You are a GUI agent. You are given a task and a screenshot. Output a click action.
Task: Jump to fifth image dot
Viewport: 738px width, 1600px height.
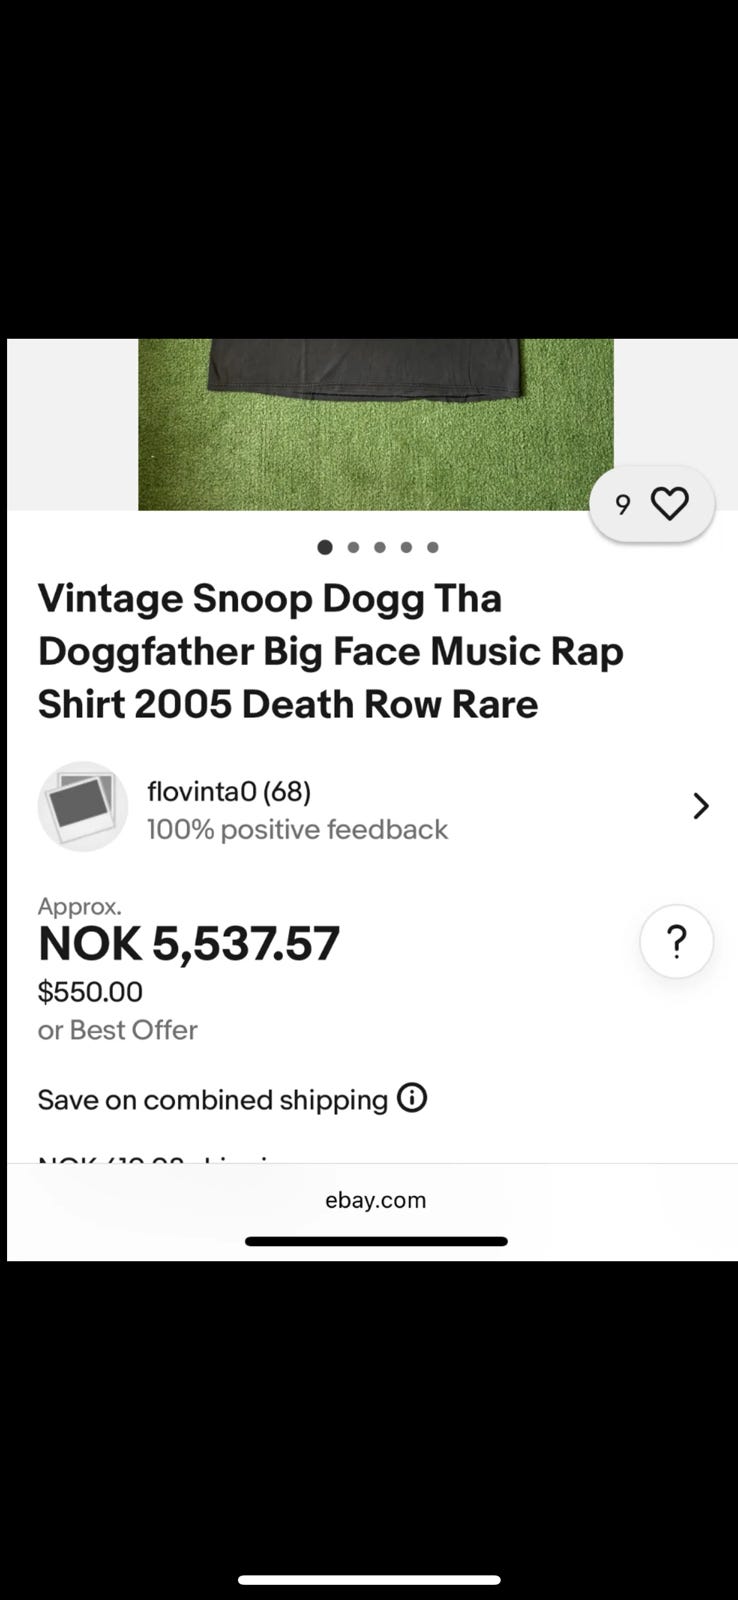433,547
